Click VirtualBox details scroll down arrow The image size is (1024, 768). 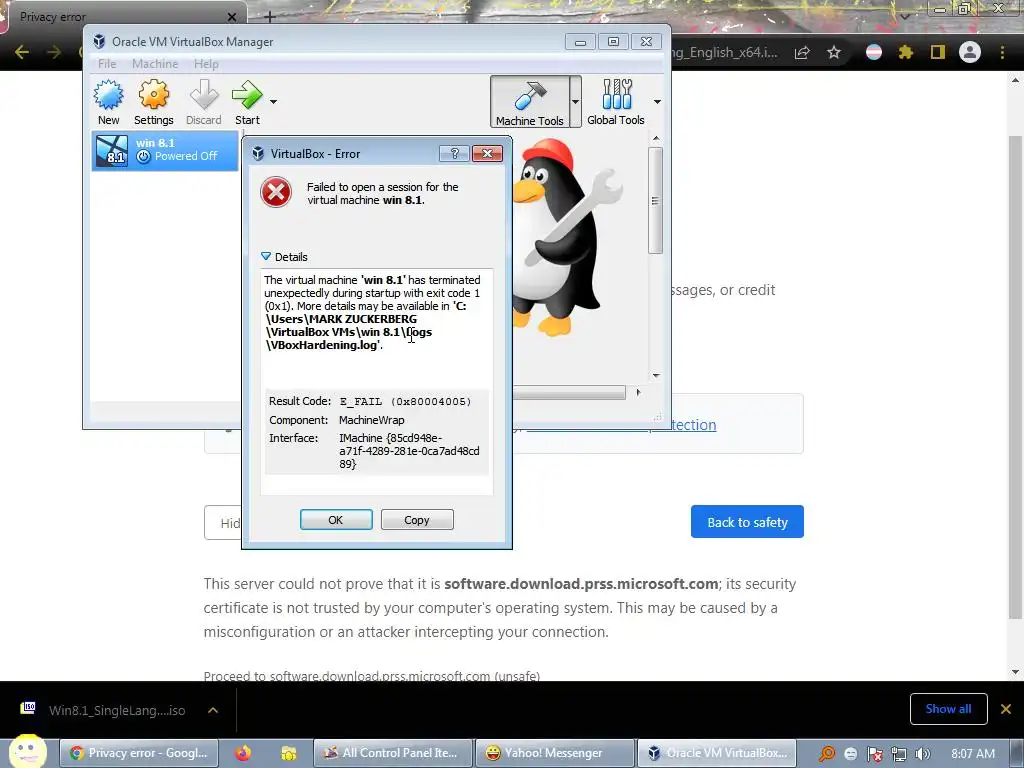656,376
